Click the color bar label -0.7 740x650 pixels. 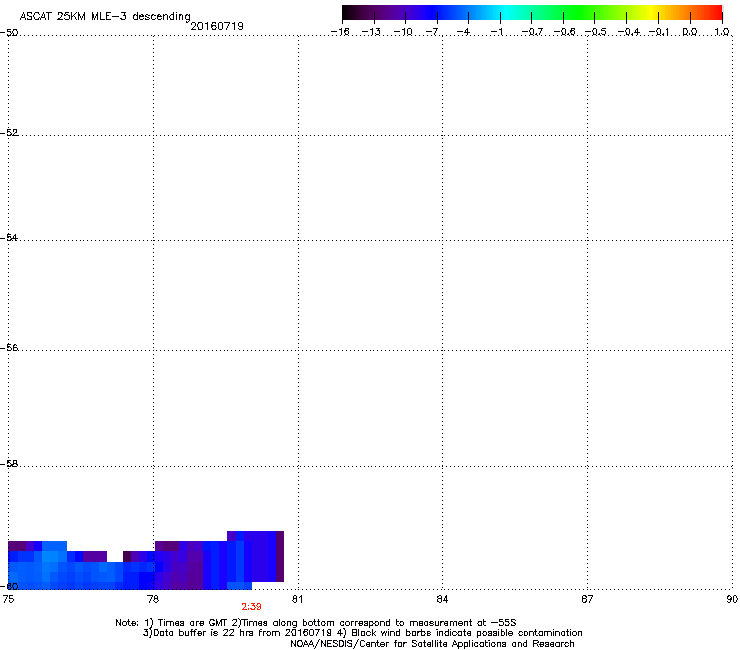pyautogui.click(x=532, y=32)
